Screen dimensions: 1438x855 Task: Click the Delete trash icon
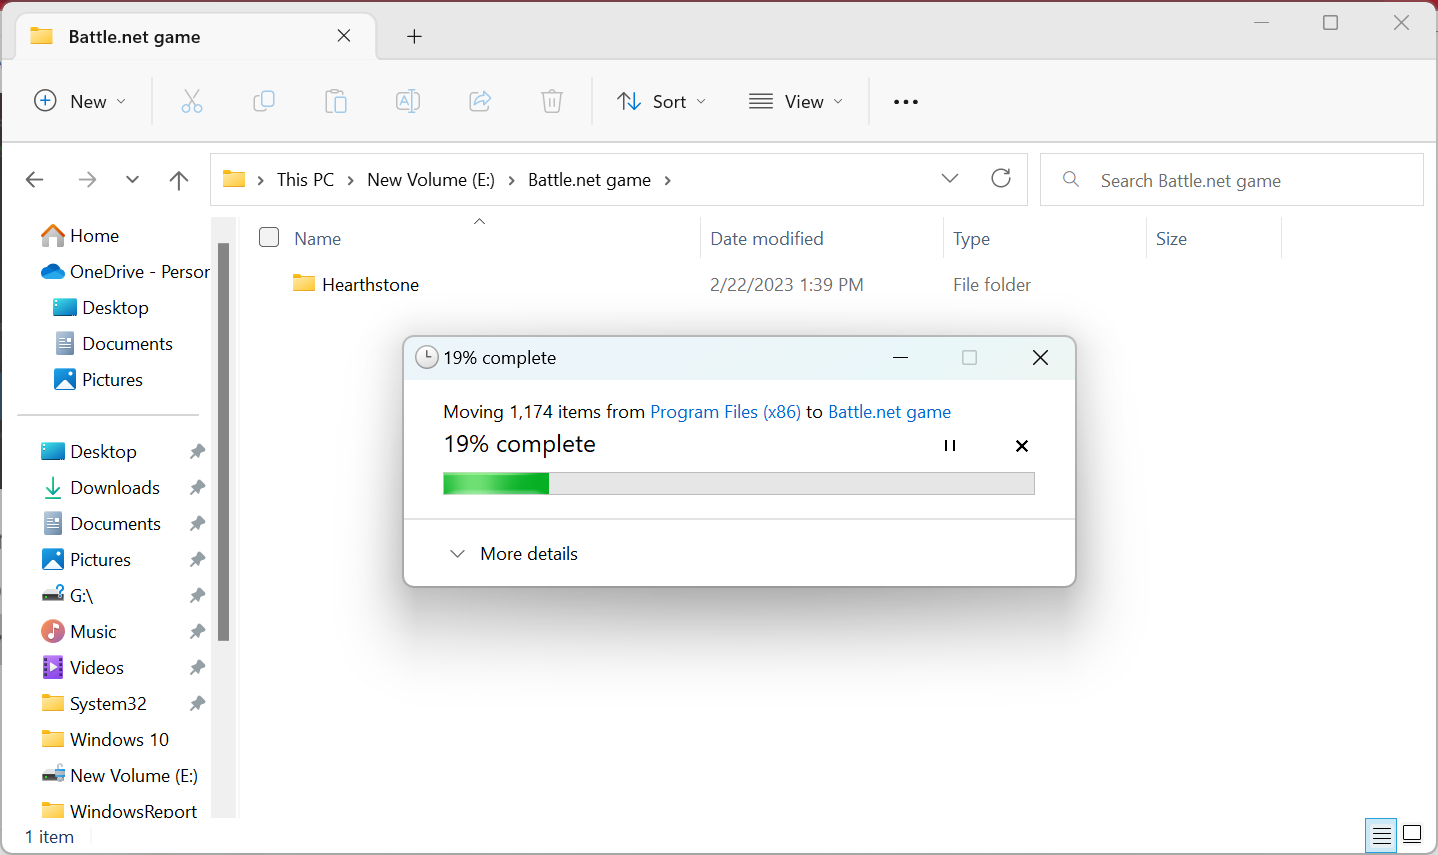(552, 101)
